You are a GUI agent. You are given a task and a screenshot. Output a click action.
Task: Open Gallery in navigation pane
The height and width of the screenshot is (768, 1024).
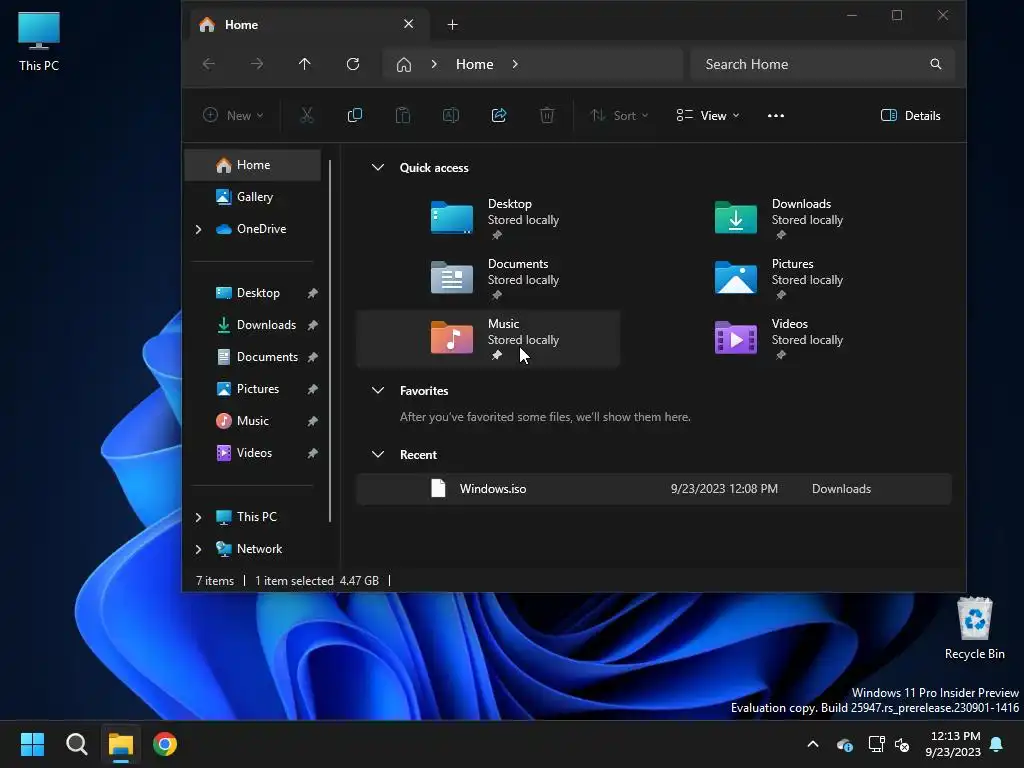click(x=253, y=197)
